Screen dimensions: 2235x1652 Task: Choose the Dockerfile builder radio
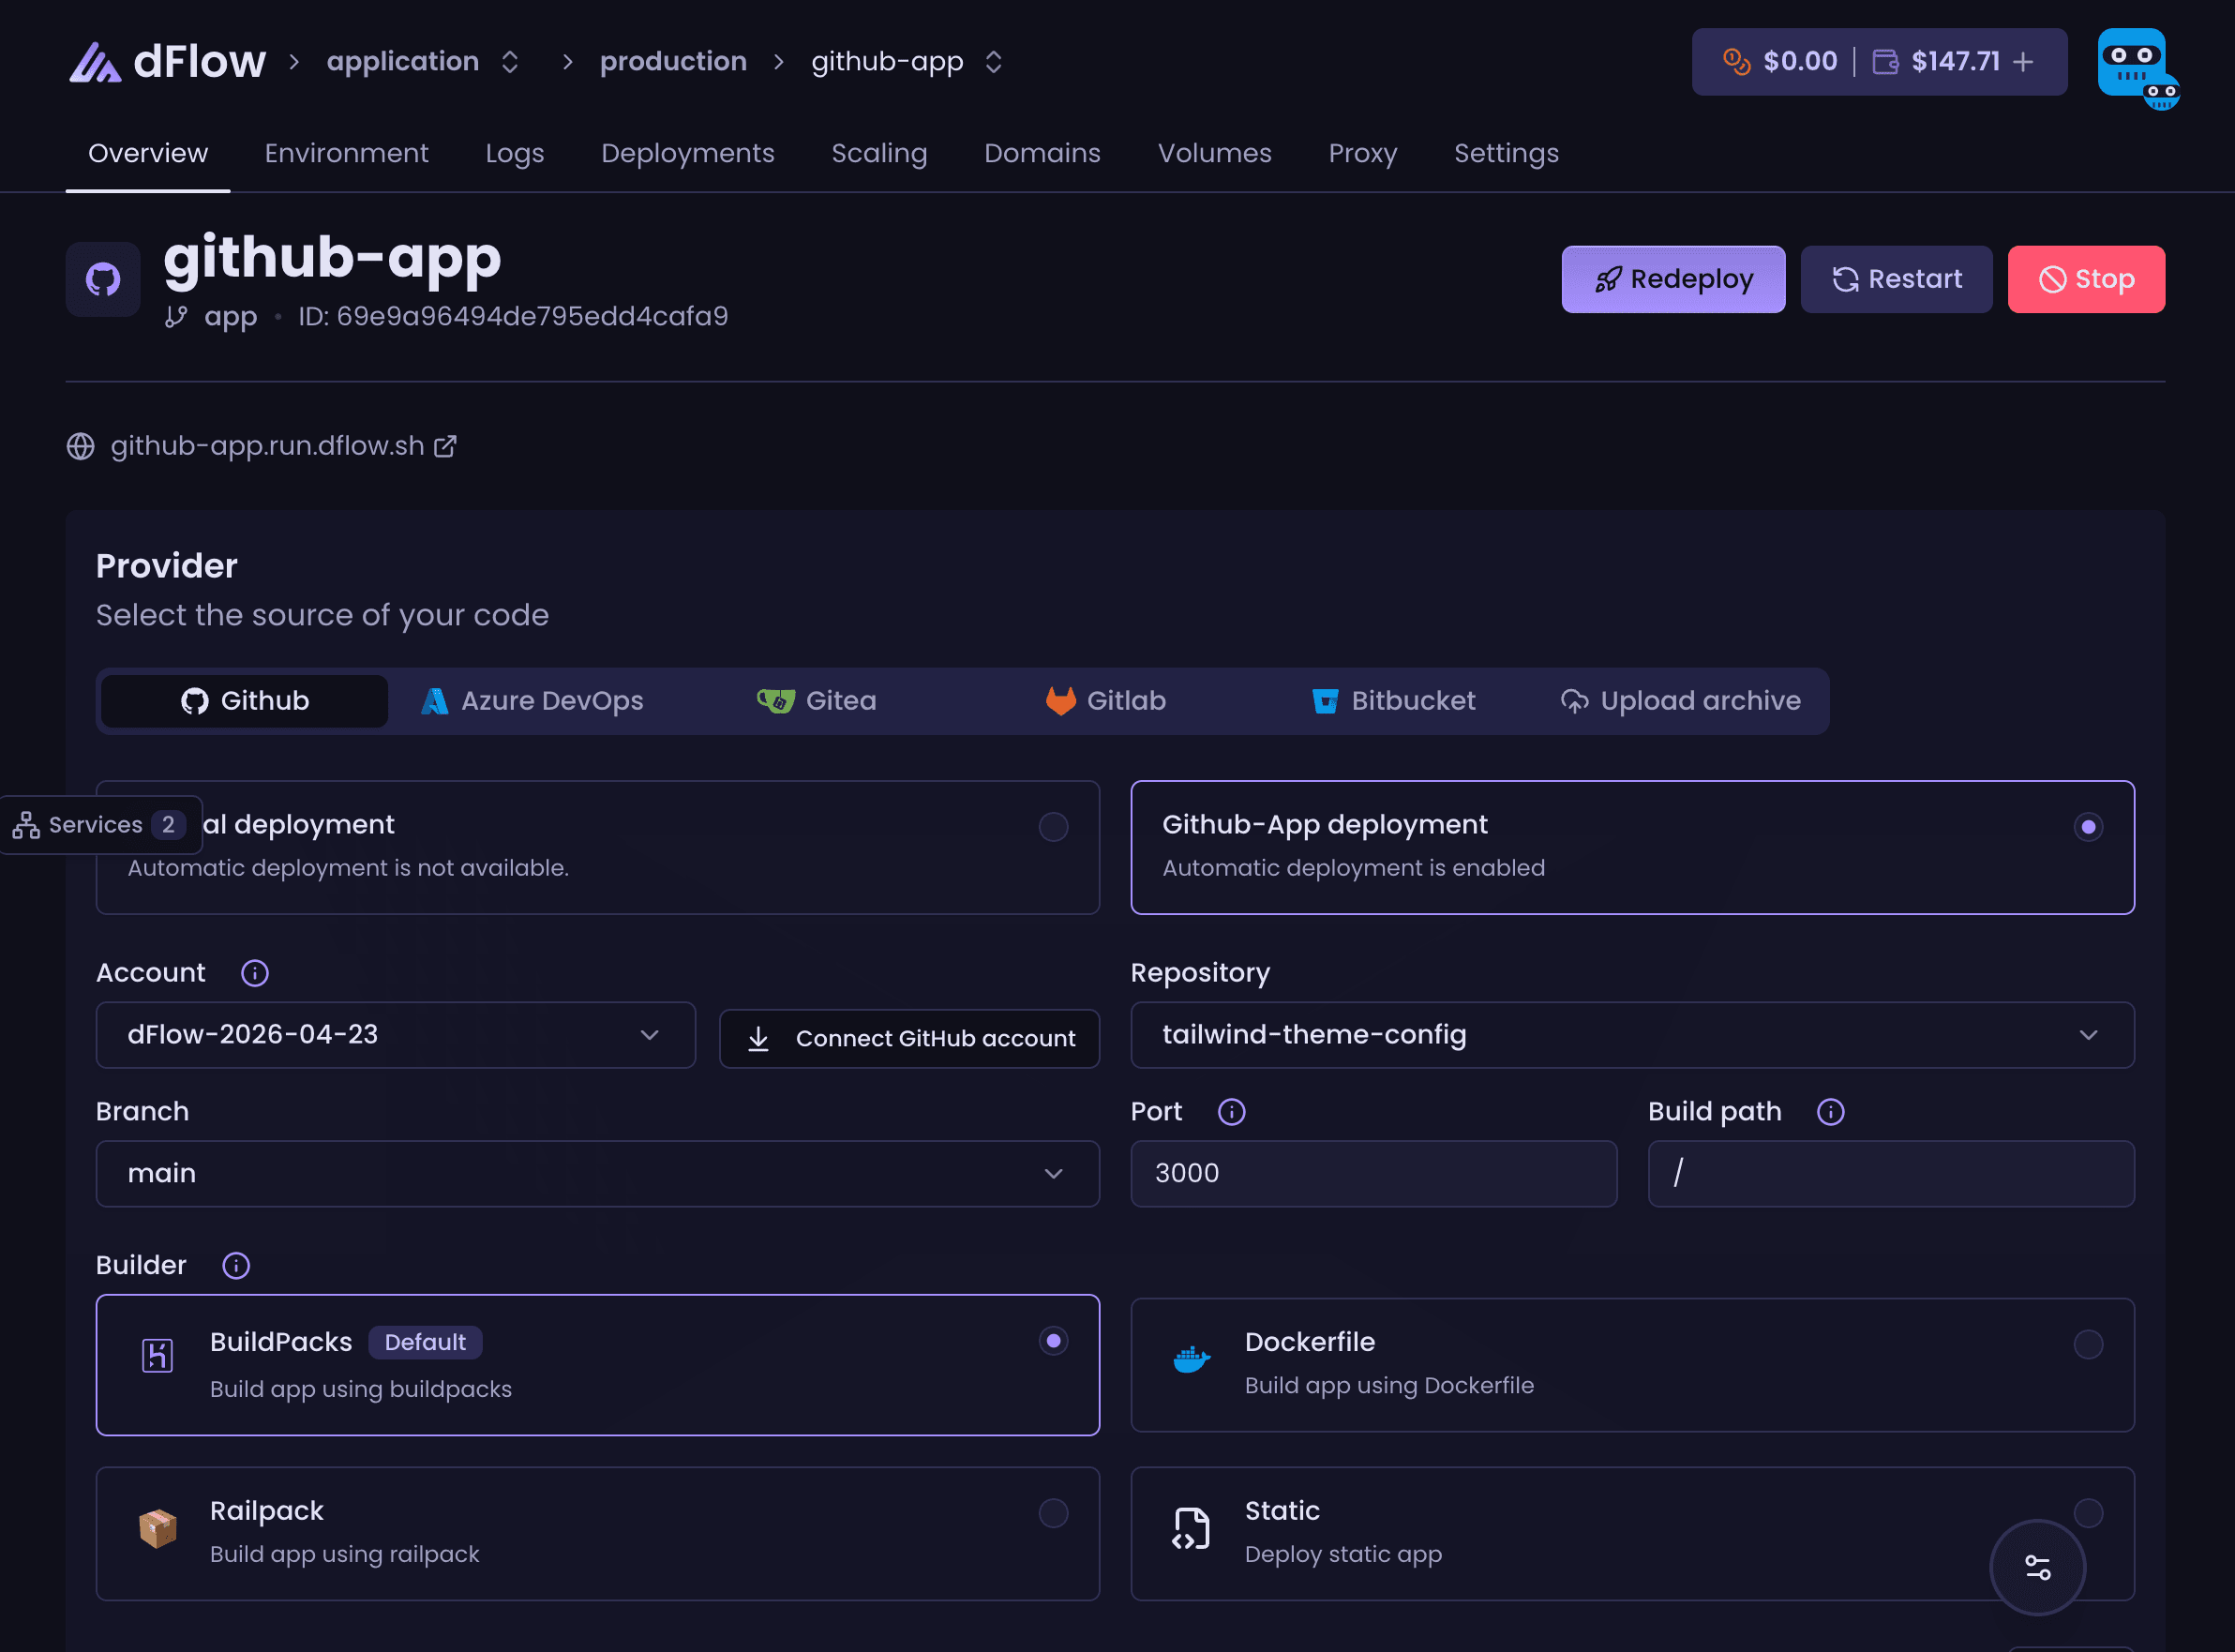point(2088,1345)
